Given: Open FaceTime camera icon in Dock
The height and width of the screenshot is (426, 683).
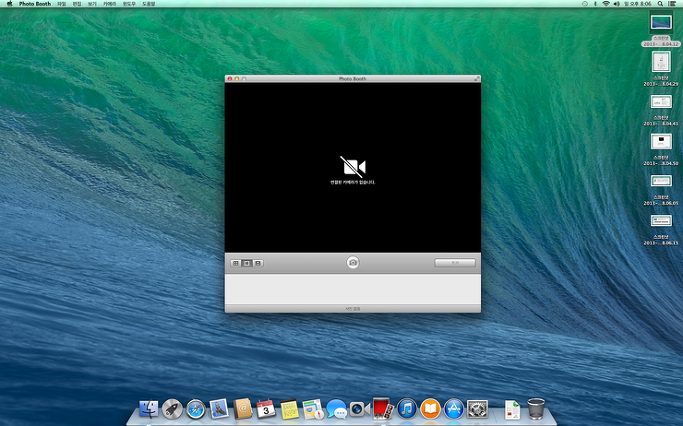Looking at the screenshot, I should (x=360, y=409).
